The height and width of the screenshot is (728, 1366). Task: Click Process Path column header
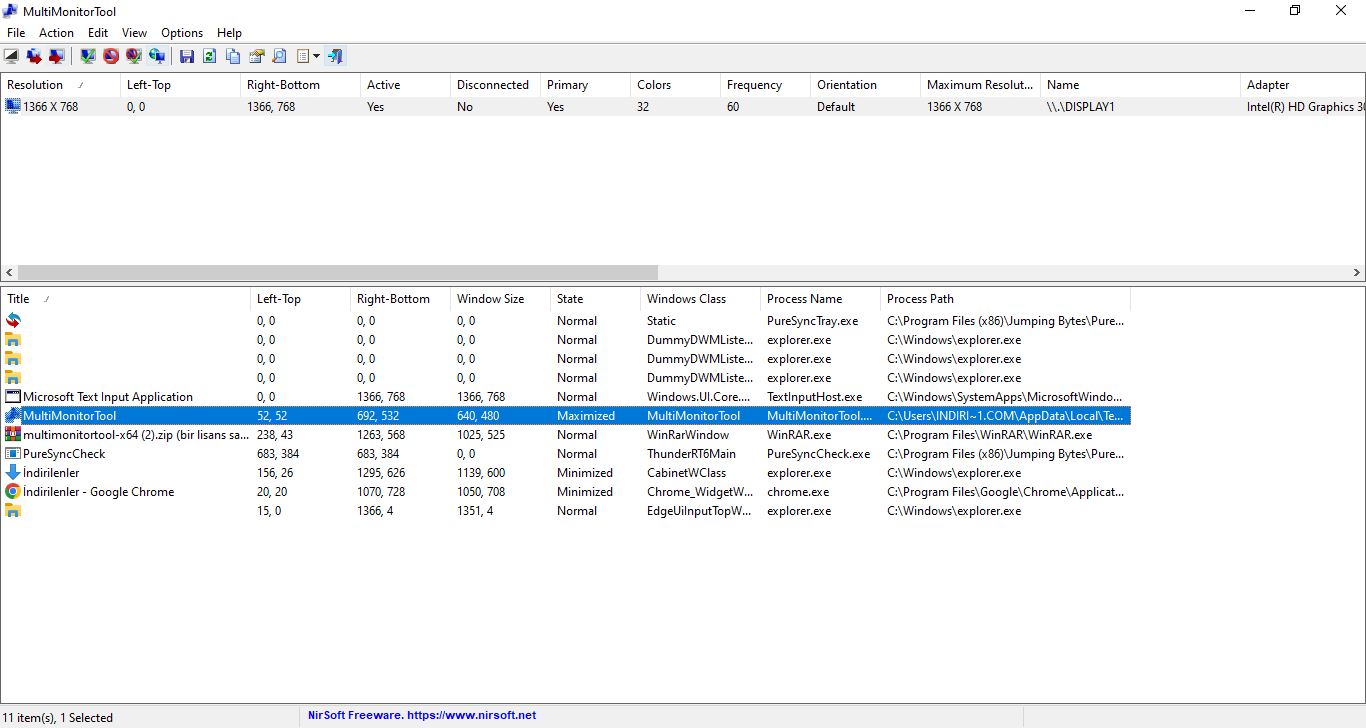coord(1005,299)
